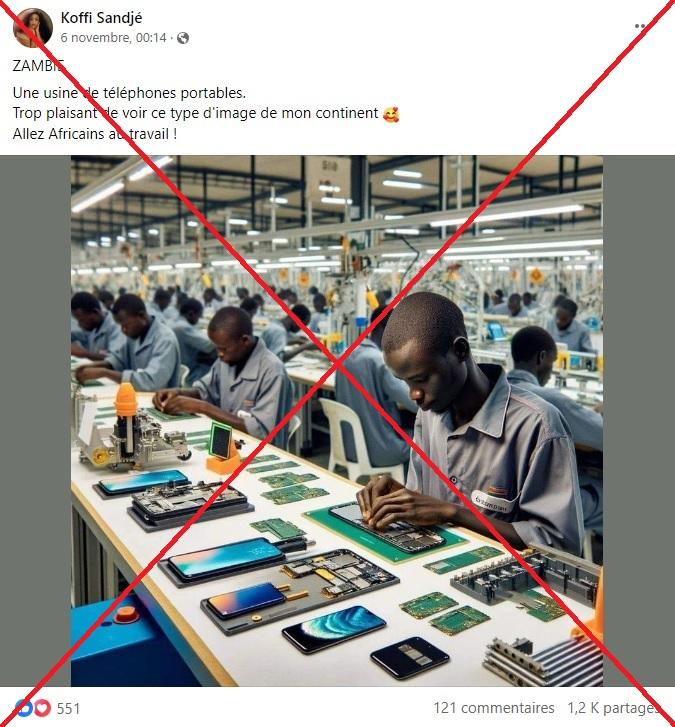The image size is (675, 727).
Task: Open the three-dot post options menu
Action: 641,26
